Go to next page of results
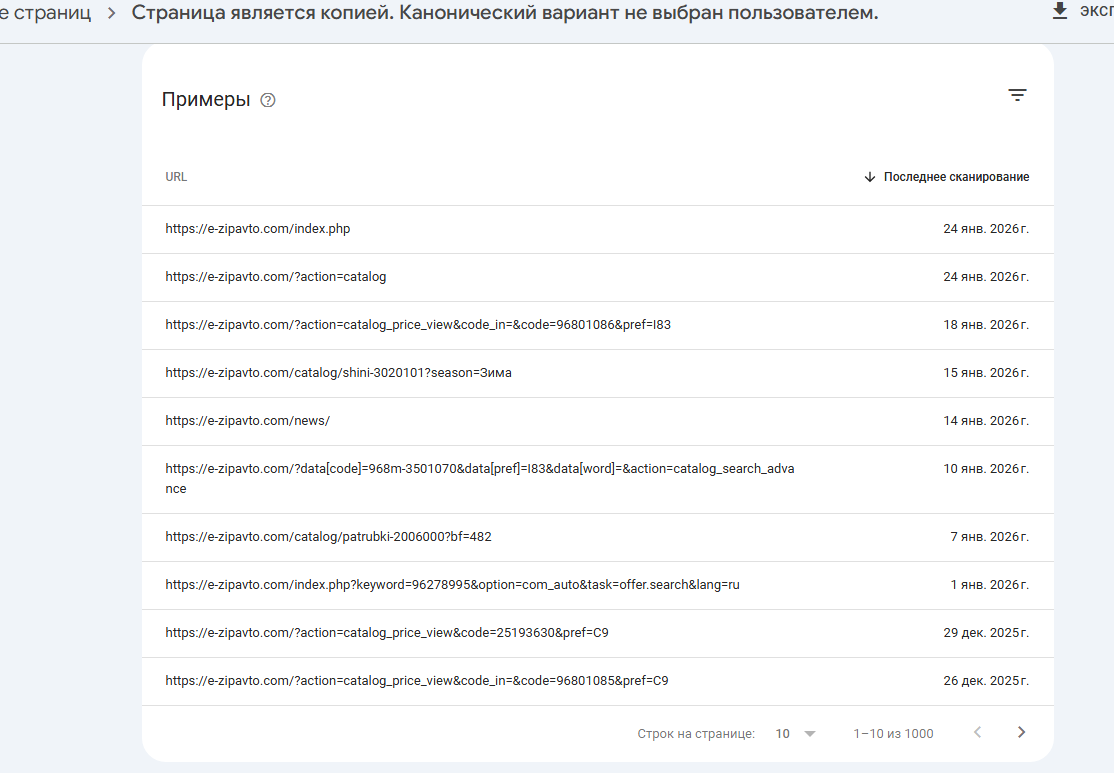The image size is (1114, 773). [1021, 733]
